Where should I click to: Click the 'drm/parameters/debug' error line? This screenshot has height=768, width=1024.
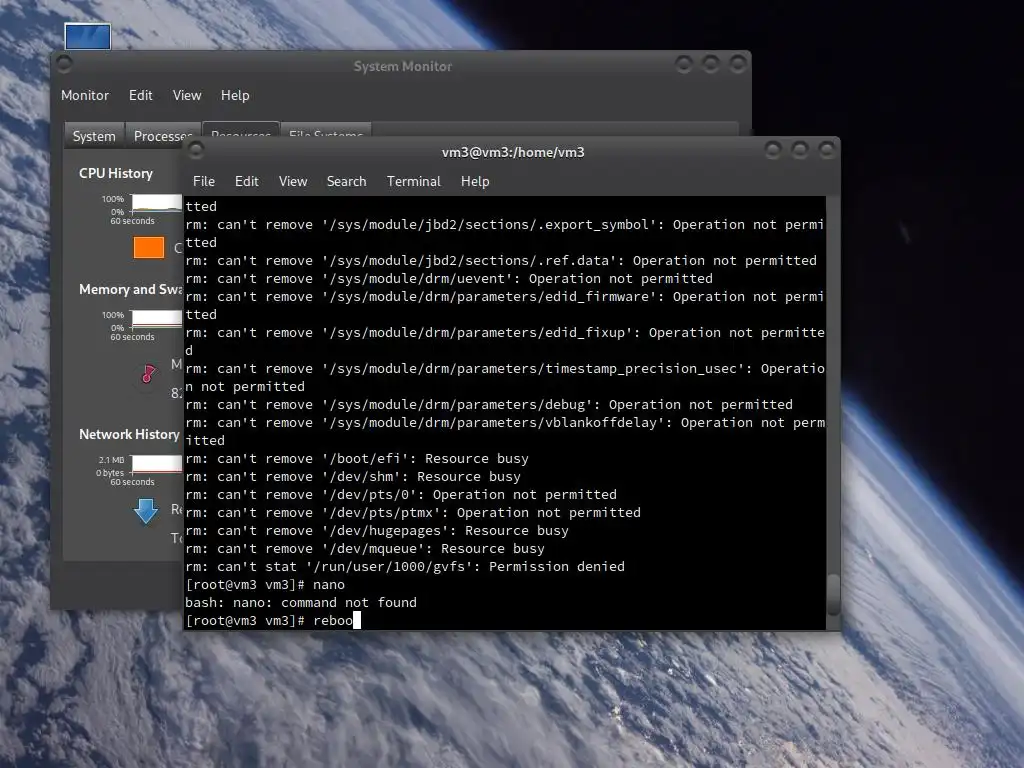[489, 405]
